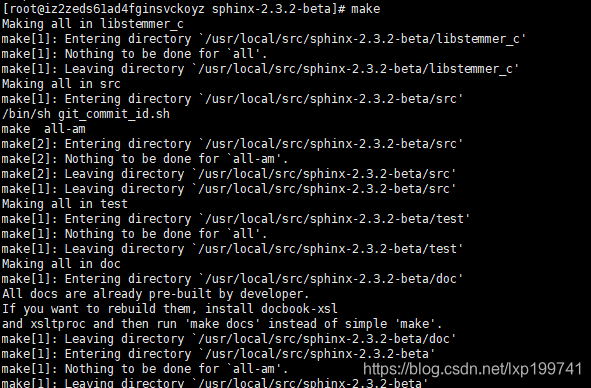Click the 'and xsltproc and then run' line

(222, 324)
